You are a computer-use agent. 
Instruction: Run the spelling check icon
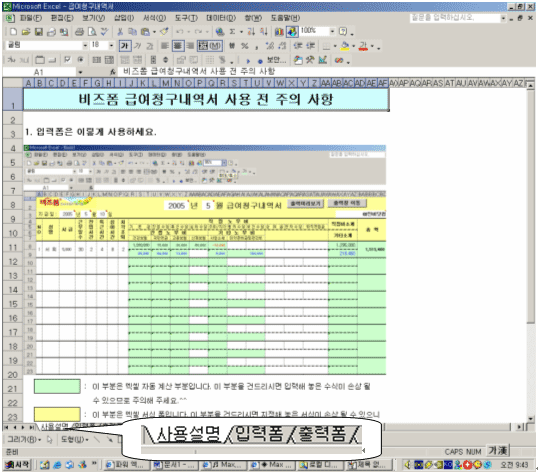pos(104,32)
